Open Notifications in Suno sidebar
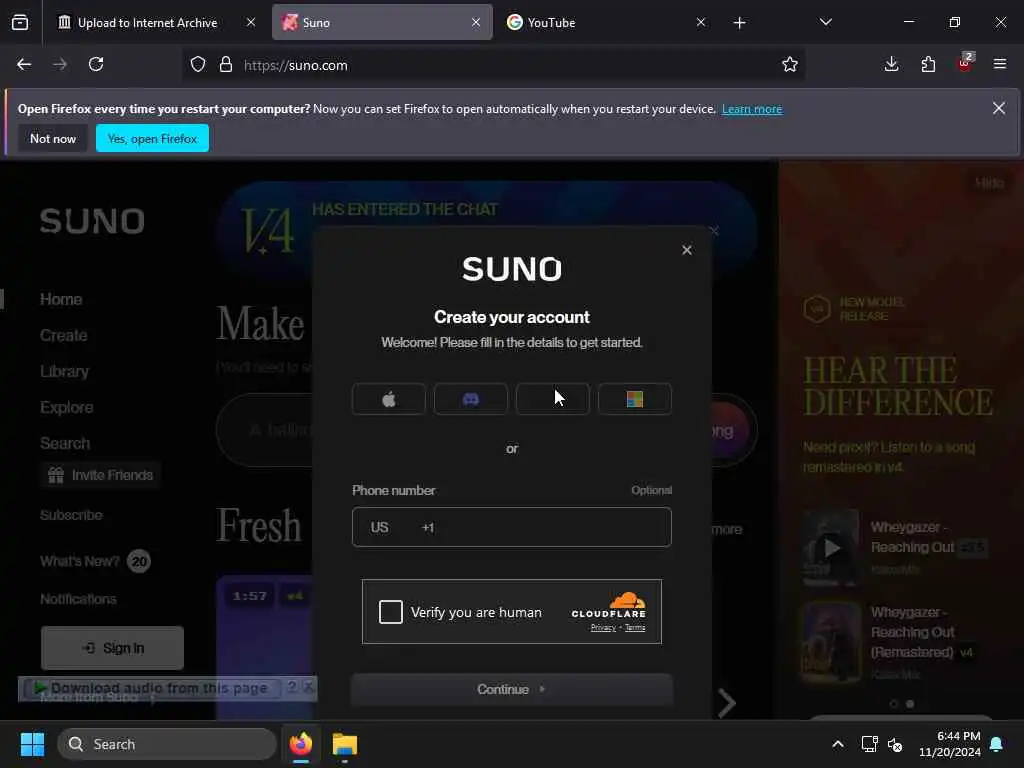Image resolution: width=1024 pixels, height=768 pixels. click(x=78, y=599)
